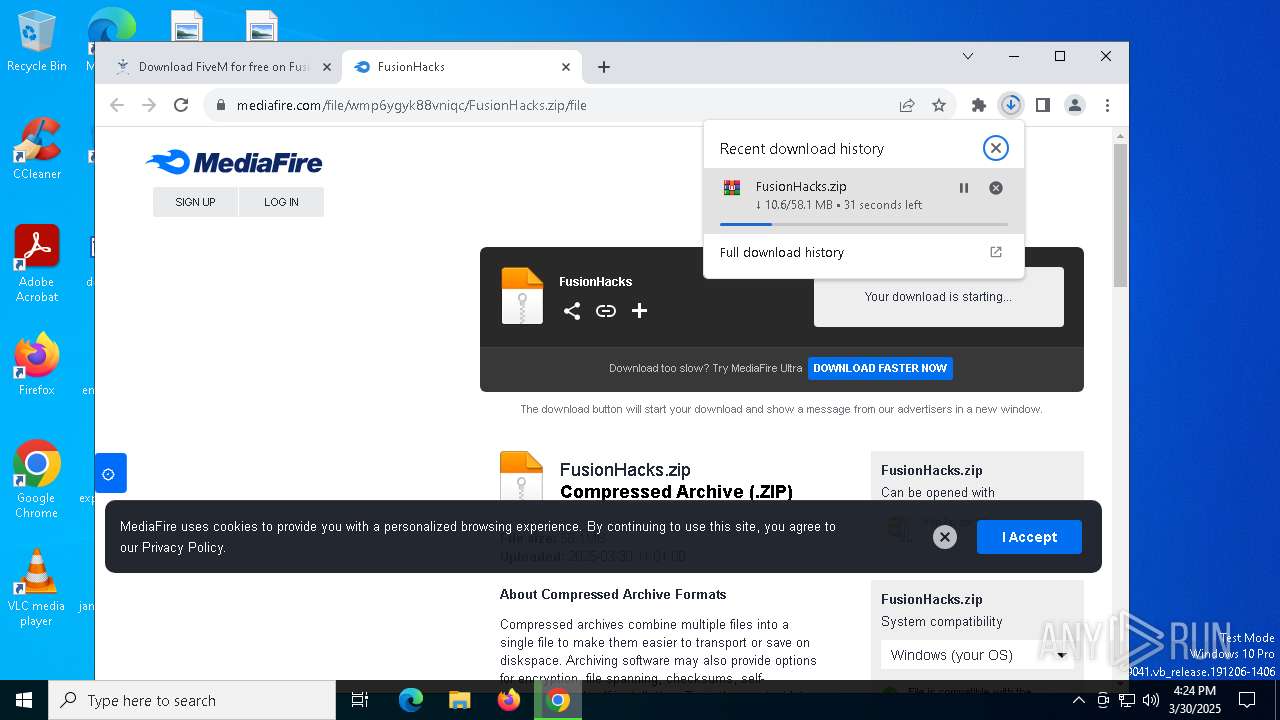Screen dimensions: 1280x720
Task: Open Microsoft Edge from taskbar
Action: pyautogui.click(x=411, y=700)
